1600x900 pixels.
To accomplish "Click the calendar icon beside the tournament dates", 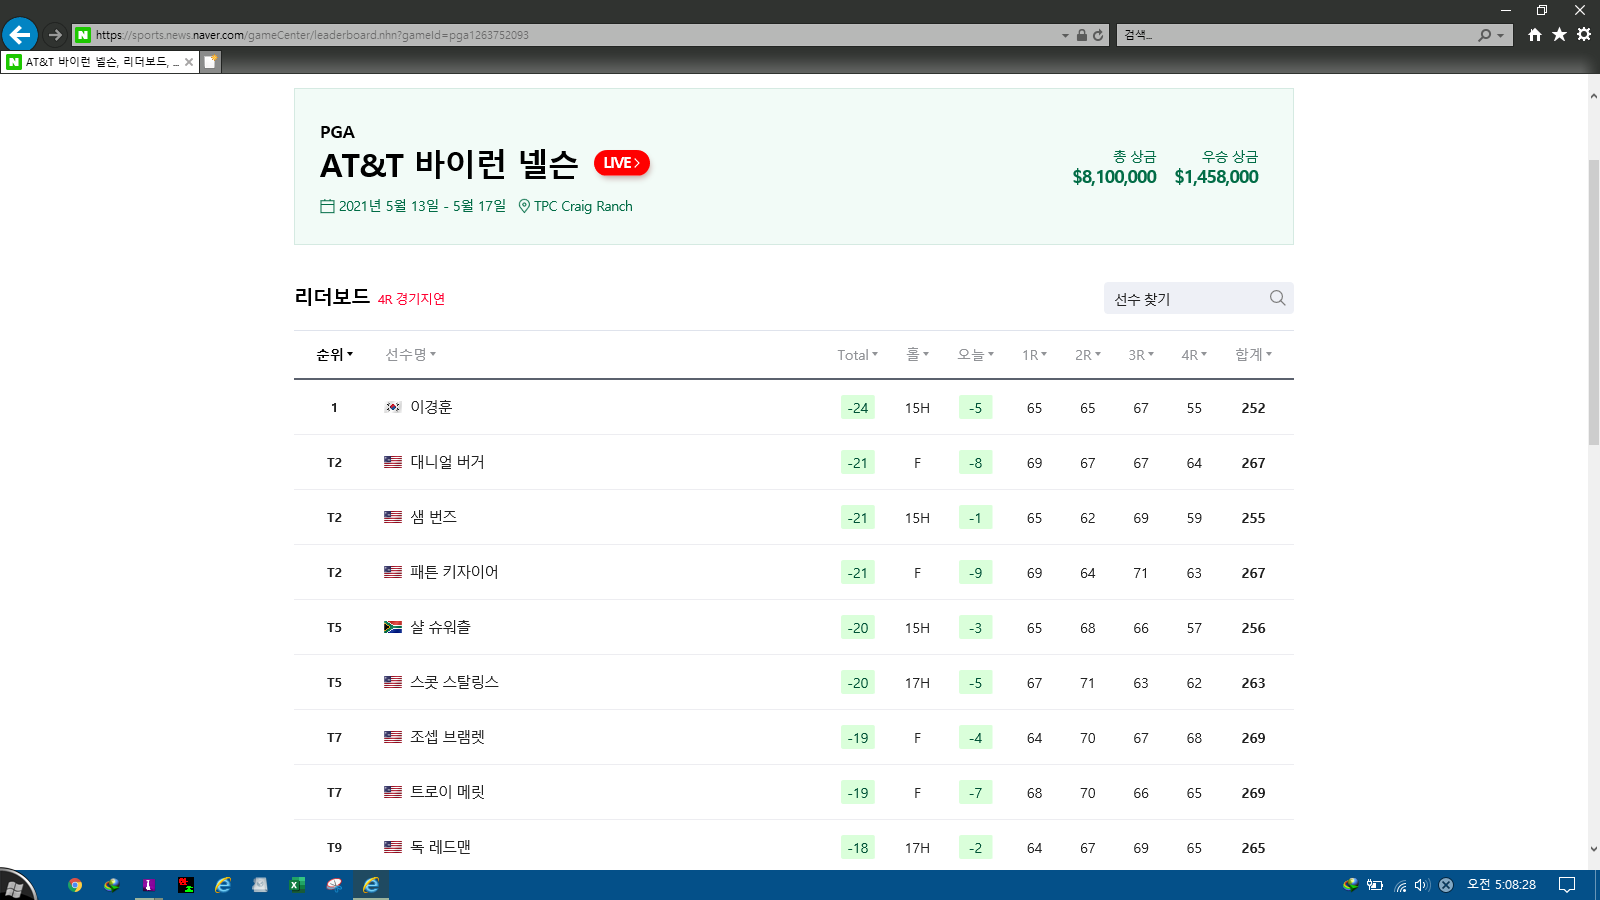I will 327,206.
